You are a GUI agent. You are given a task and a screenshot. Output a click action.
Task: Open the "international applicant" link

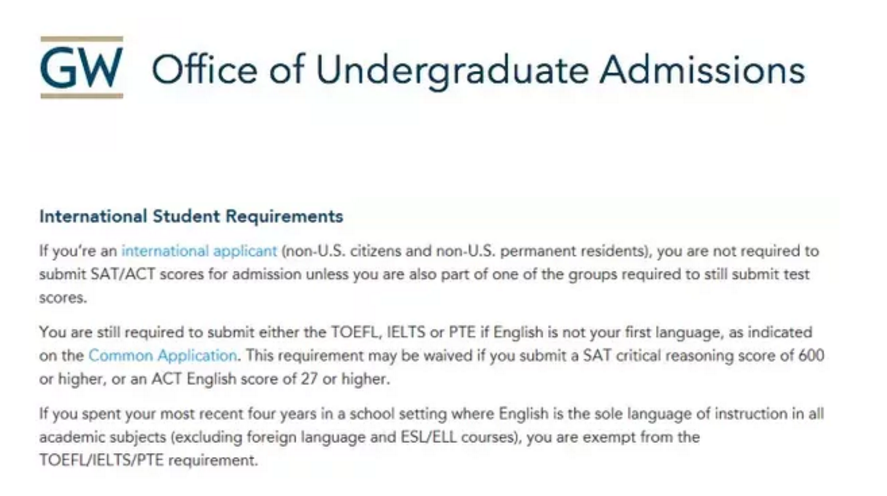pos(198,251)
